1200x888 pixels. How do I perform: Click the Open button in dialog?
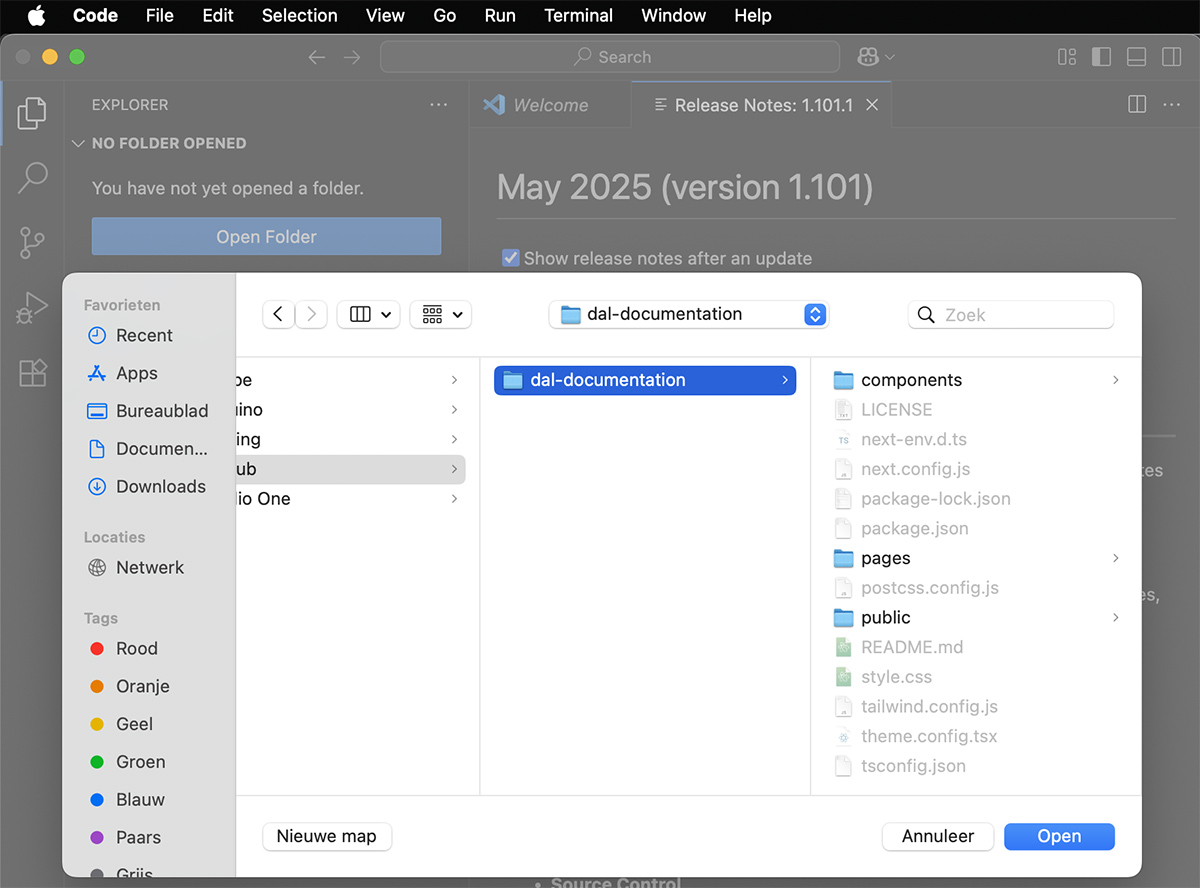point(1059,837)
